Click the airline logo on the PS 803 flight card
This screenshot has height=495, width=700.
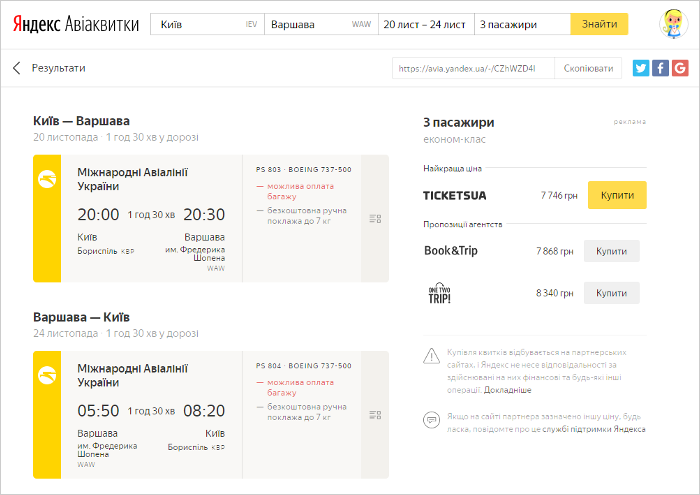click(x=47, y=179)
